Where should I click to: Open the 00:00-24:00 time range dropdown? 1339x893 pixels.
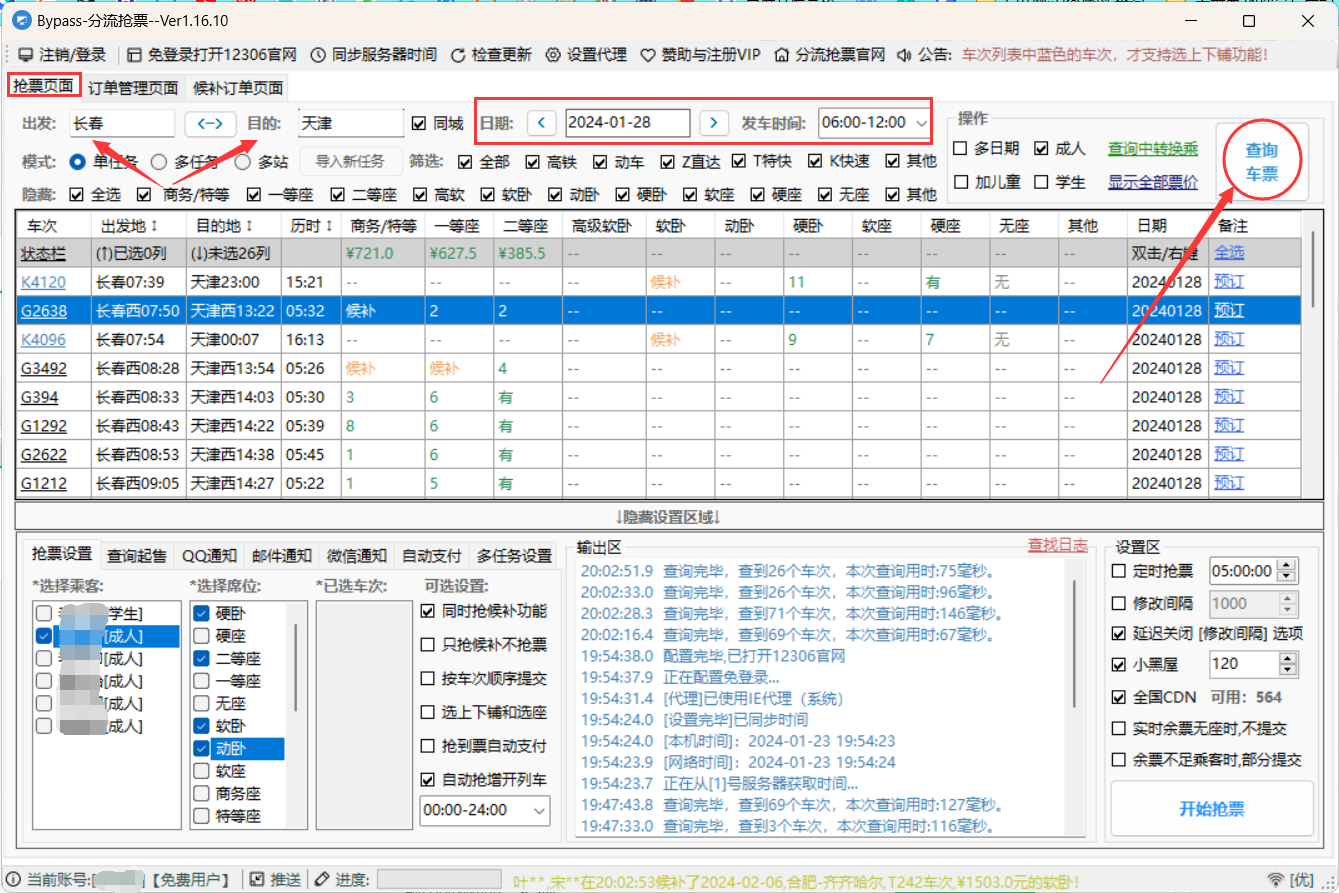pyautogui.click(x=485, y=809)
